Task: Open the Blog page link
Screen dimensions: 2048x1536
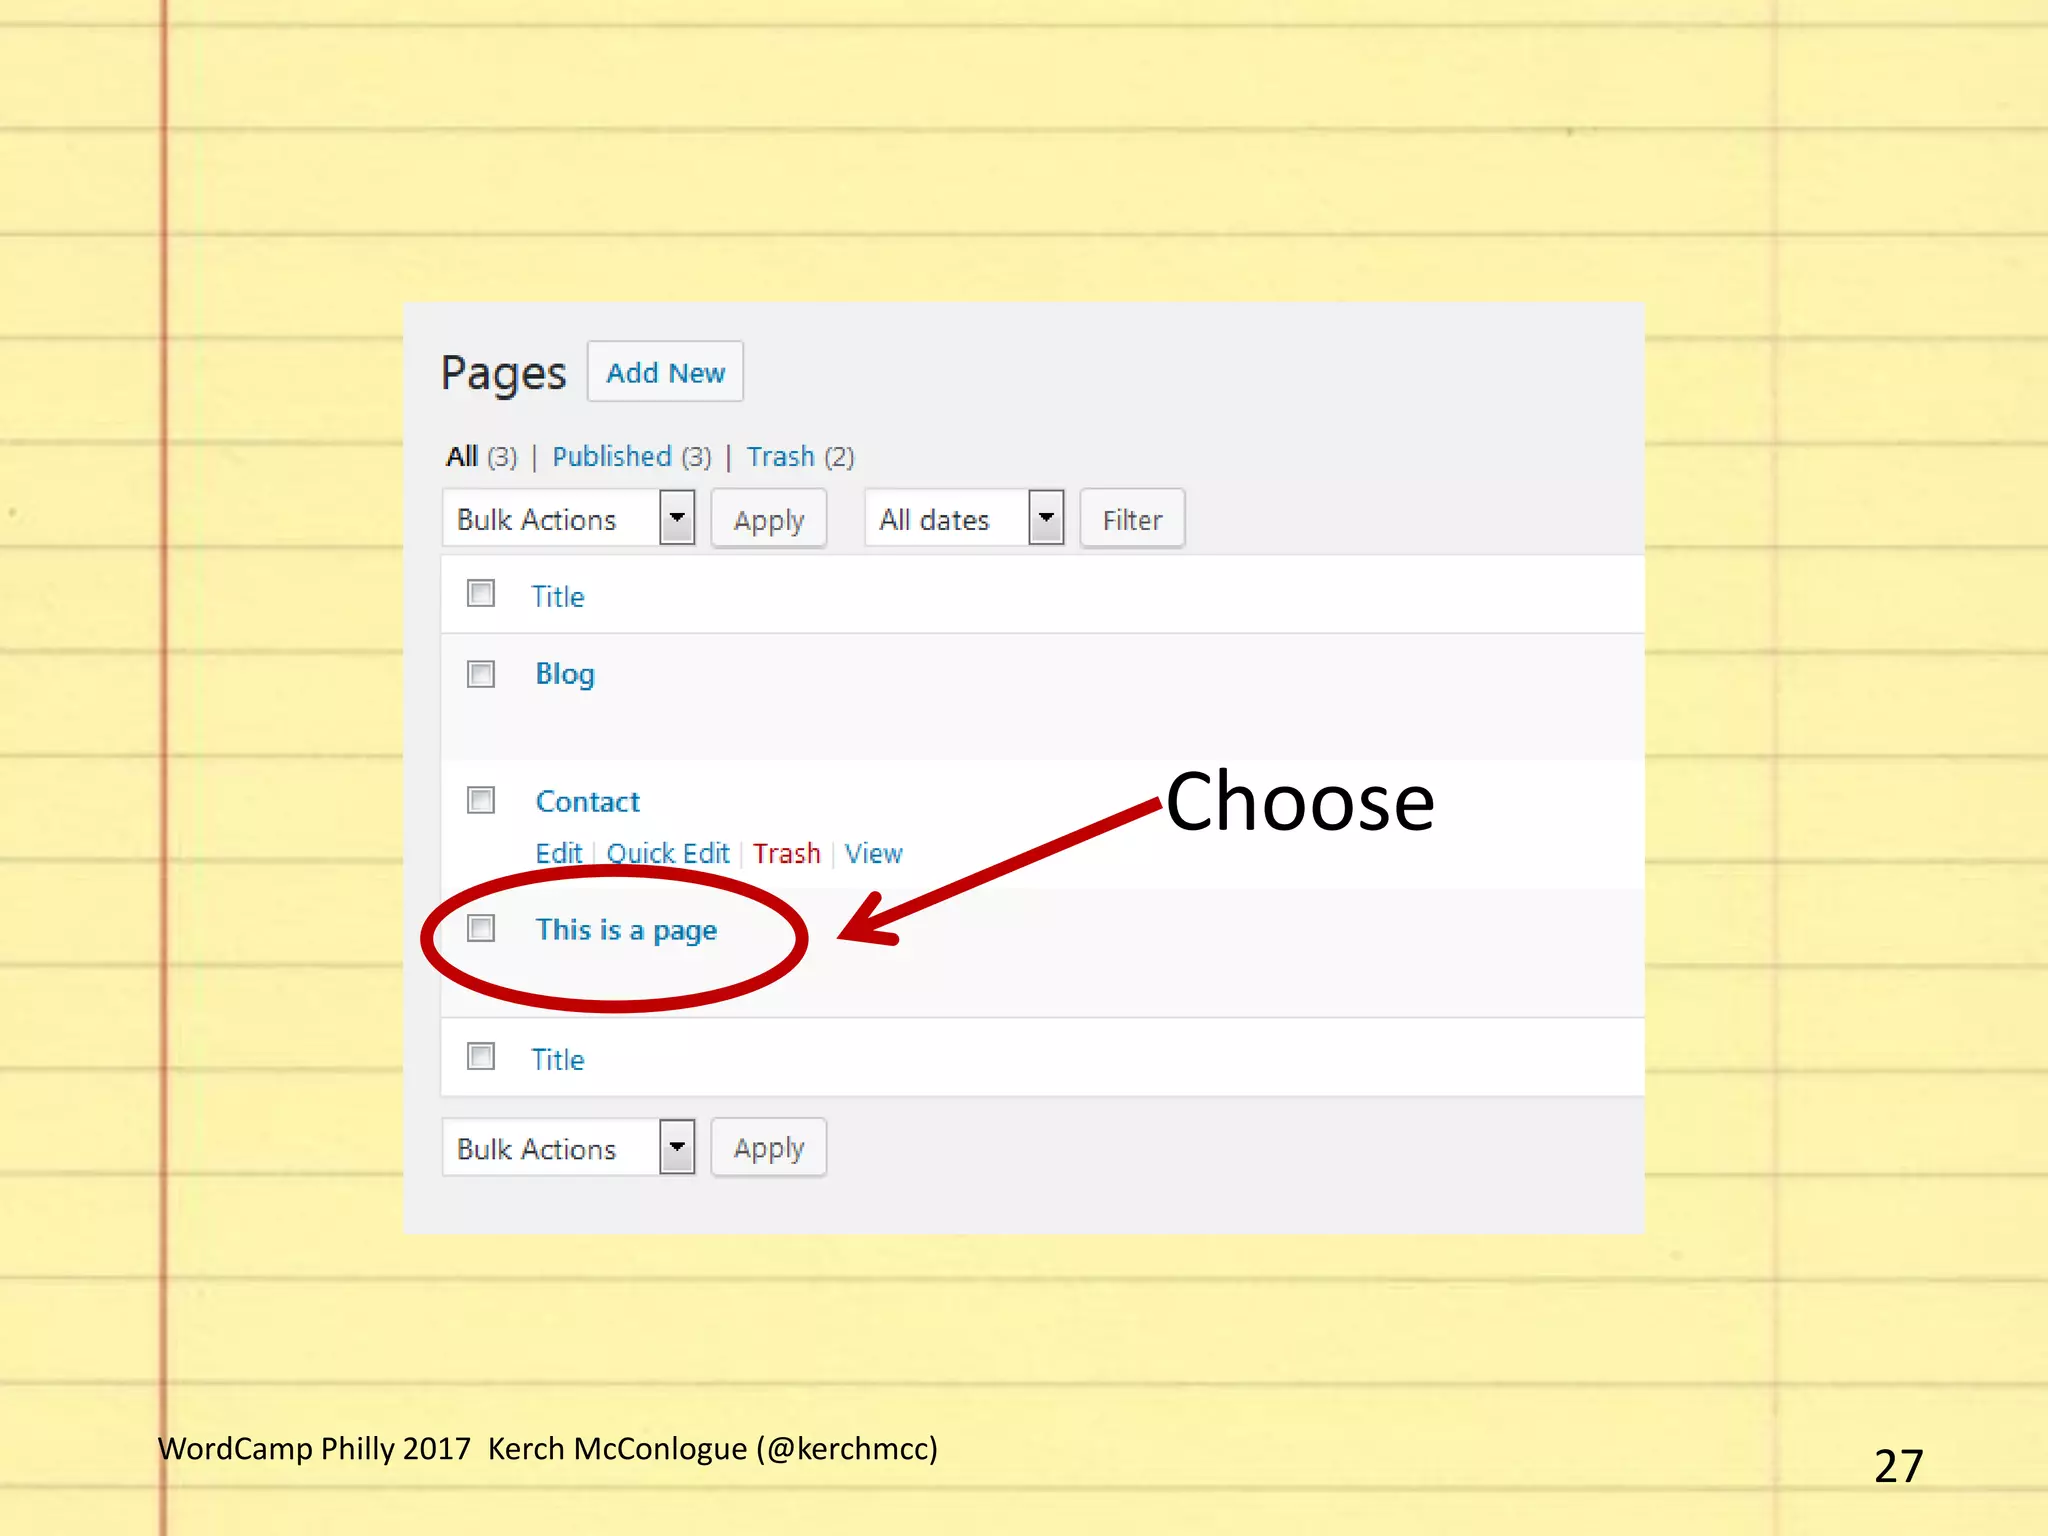Action: [x=565, y=674]
